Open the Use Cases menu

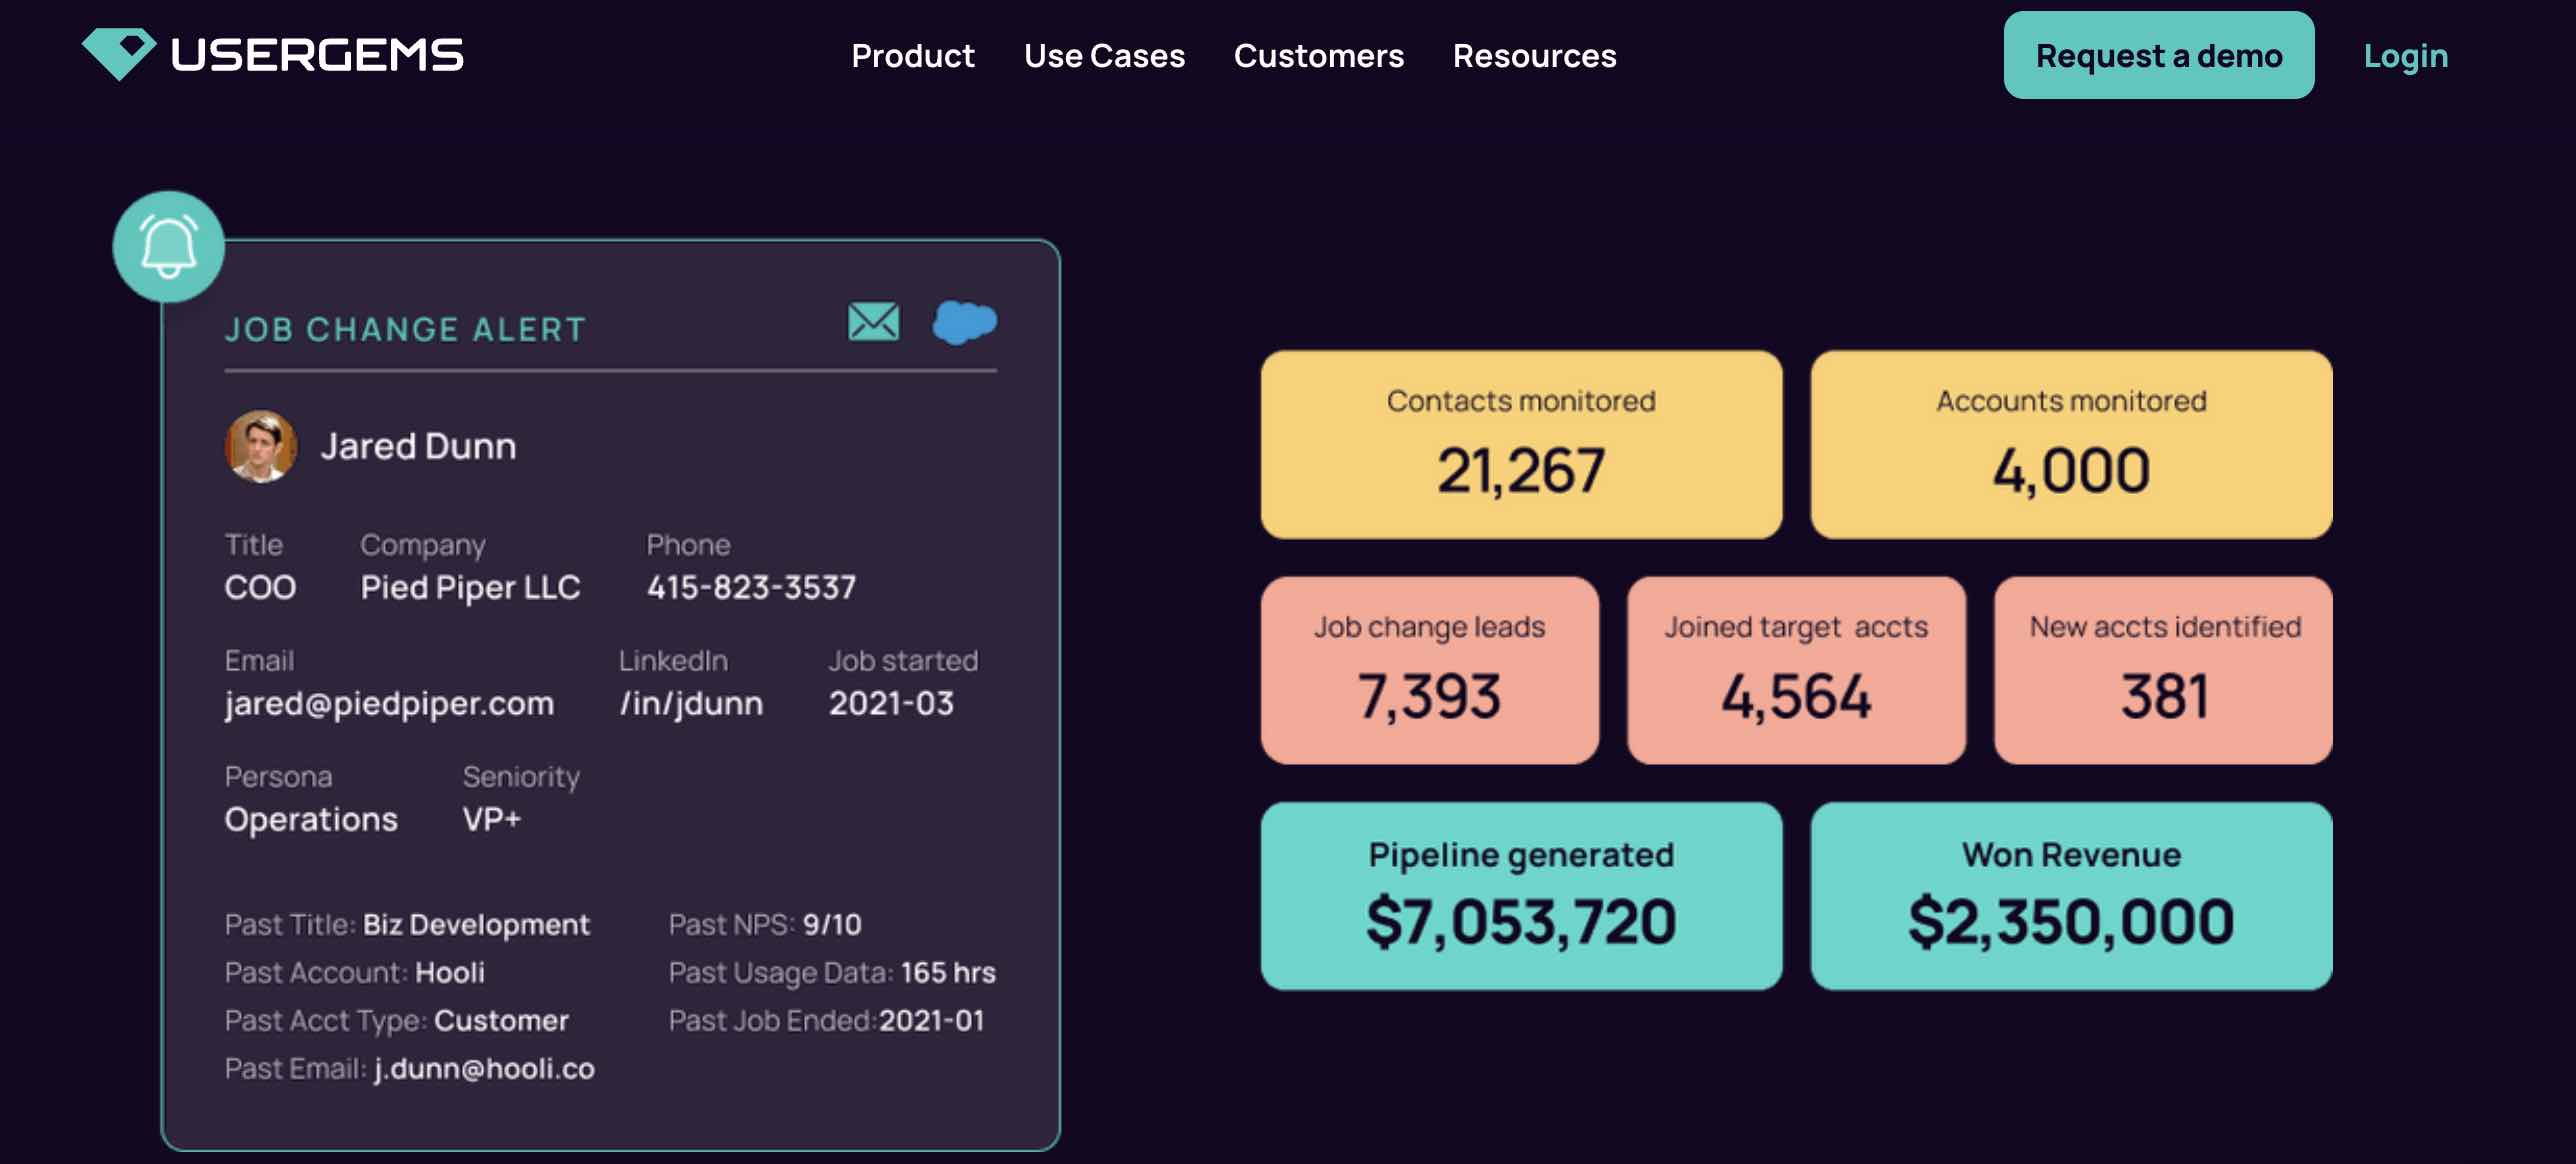pos(1104,56)
